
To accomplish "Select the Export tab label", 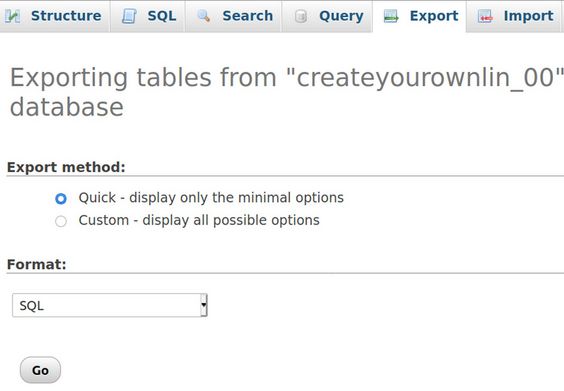I will [x=434, y=16].
